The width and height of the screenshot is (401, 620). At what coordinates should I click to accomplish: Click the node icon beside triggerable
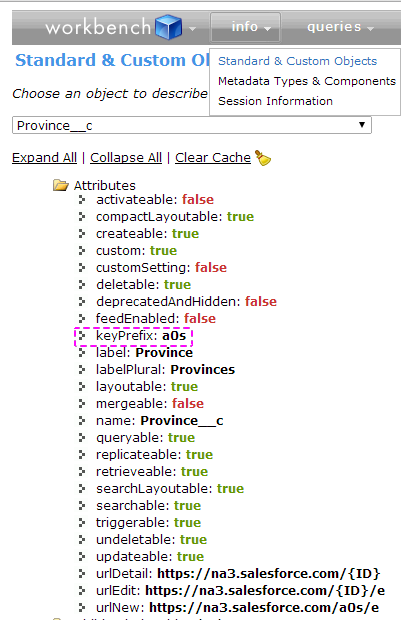tap(82, 523)
